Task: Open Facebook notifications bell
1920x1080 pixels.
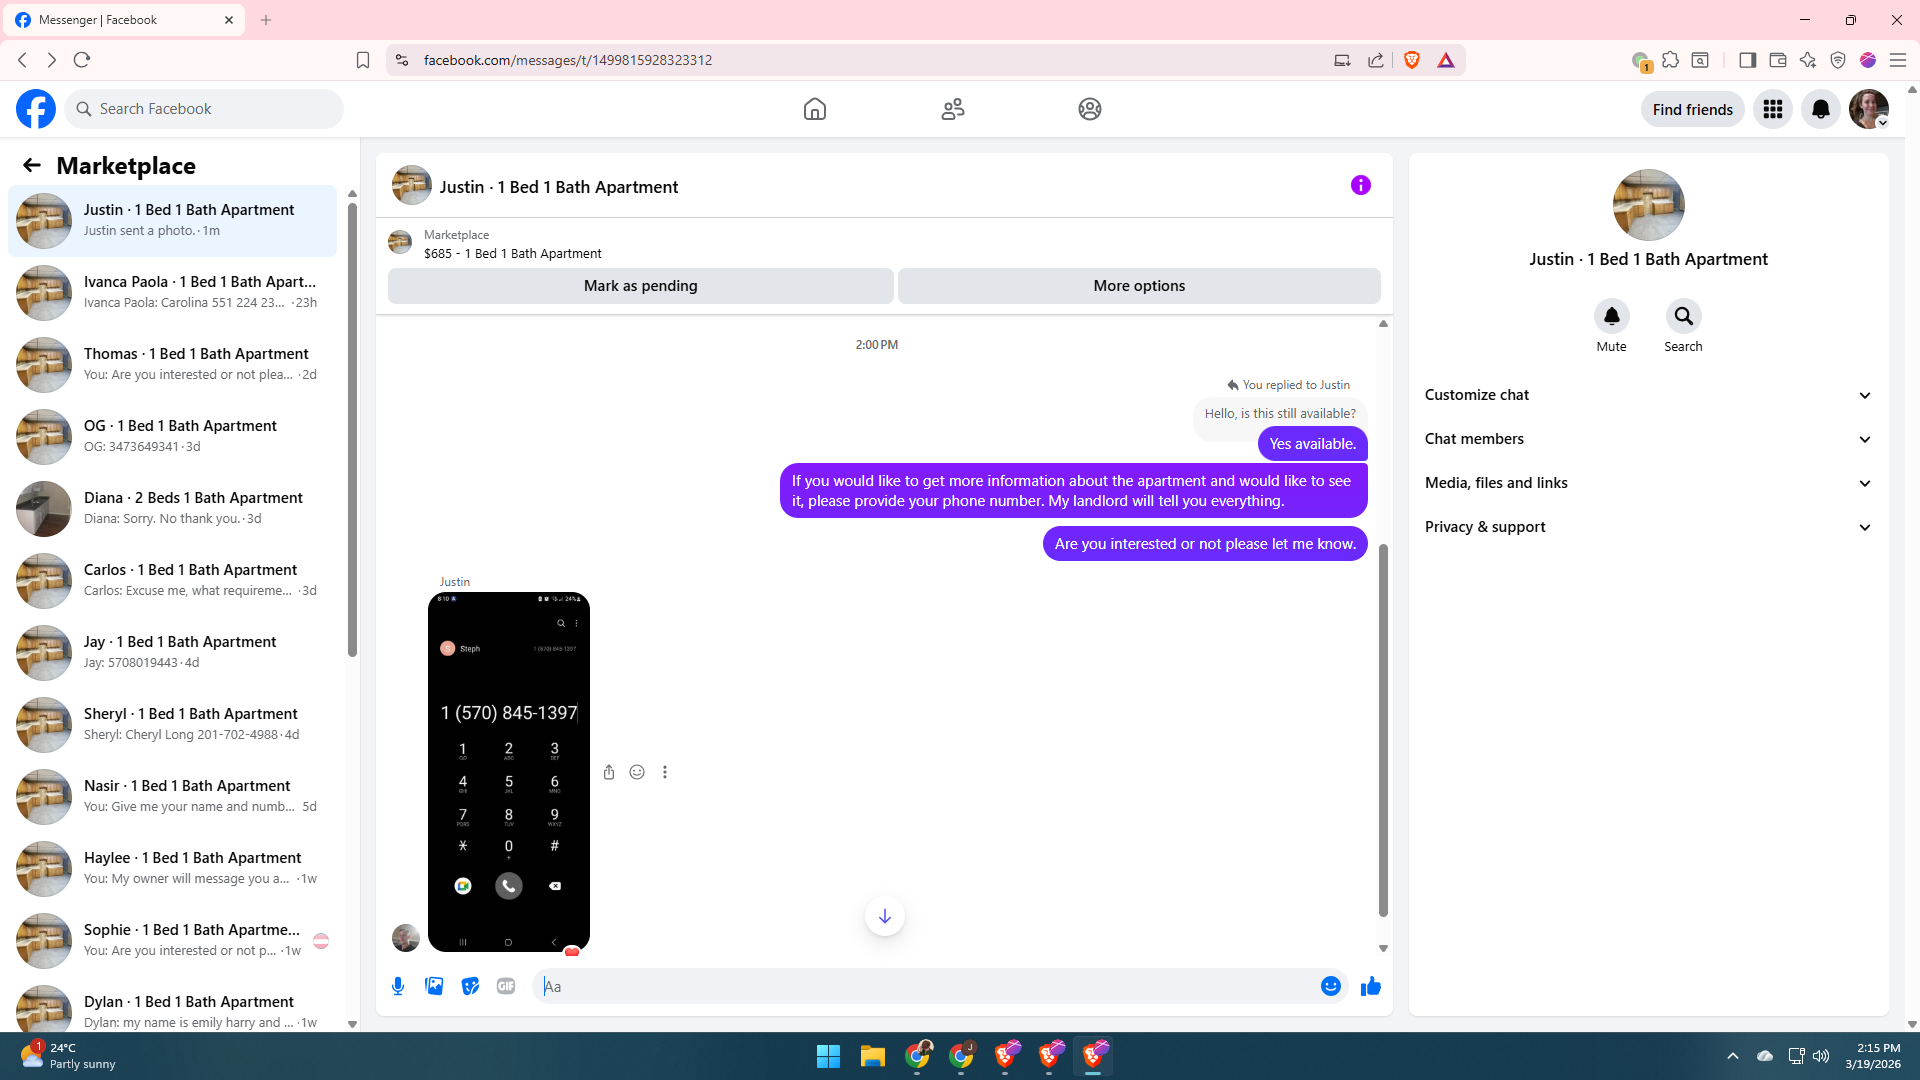Action: pyautogui.click(x=1820, y=109)
